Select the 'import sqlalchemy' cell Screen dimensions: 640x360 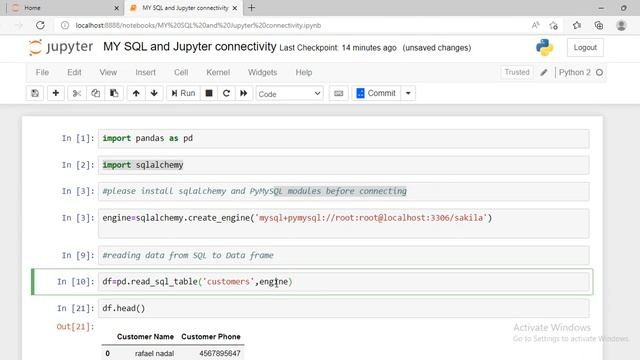(343, 165)
